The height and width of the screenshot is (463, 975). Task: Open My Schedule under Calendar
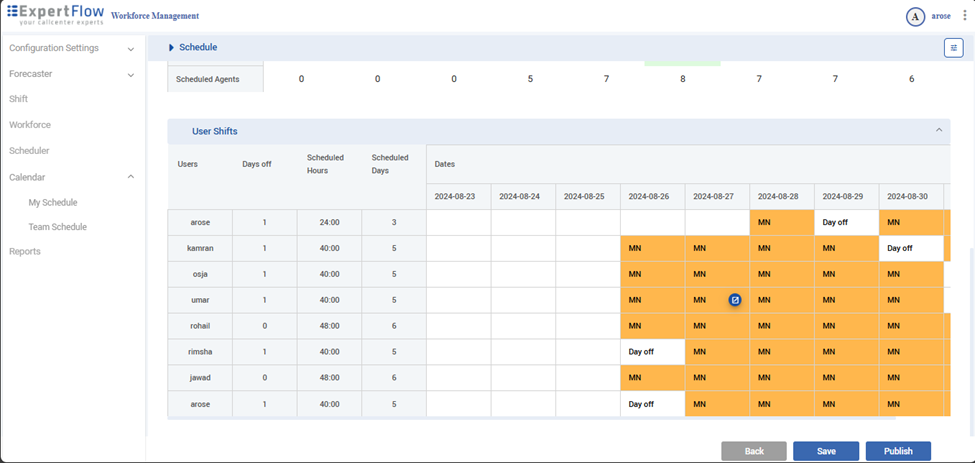53,203
